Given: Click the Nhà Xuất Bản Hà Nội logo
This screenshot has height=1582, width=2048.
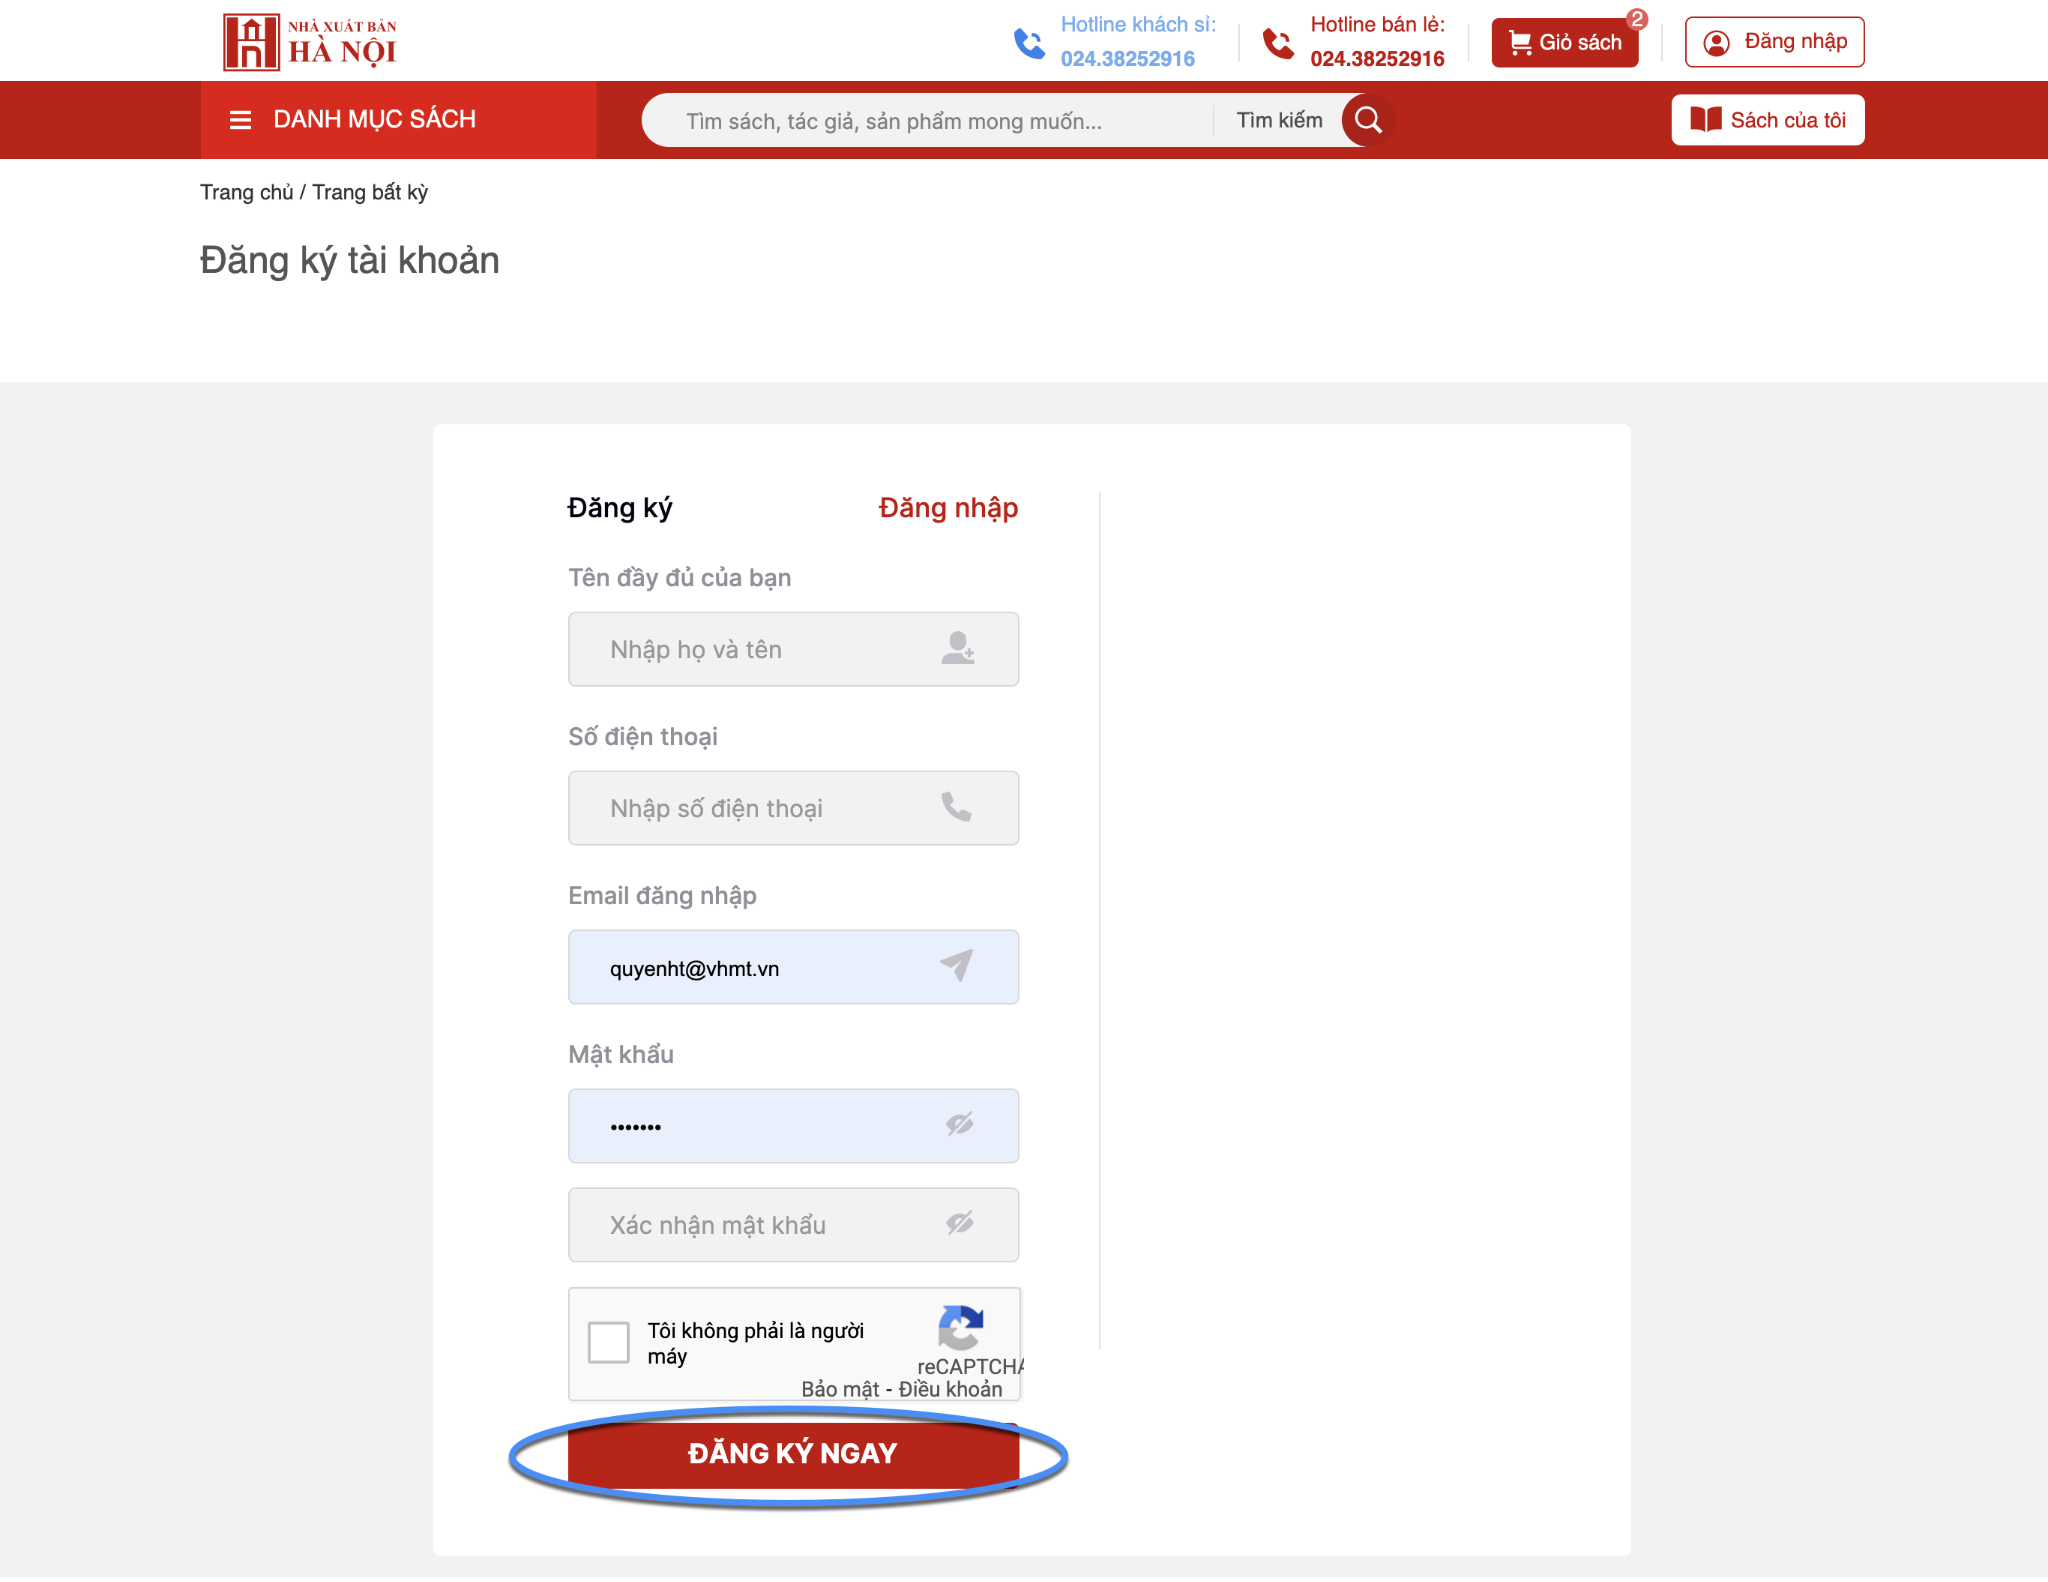Looking at the screenshot, I should [x=310, y=42].
